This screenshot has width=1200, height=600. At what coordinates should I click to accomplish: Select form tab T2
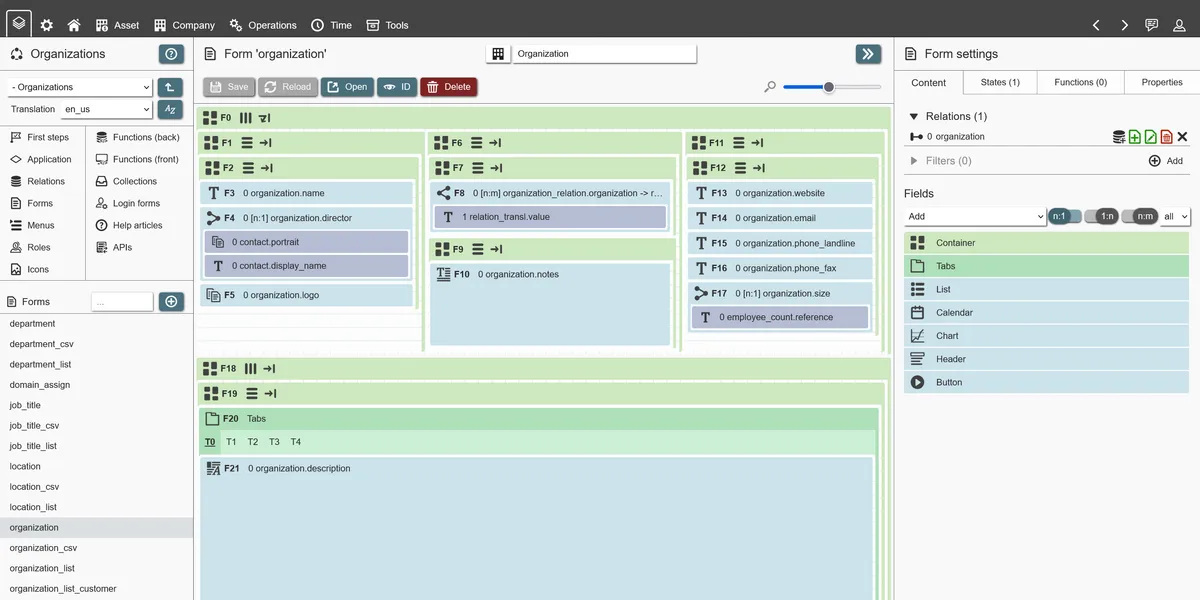[x=253, y=442]
